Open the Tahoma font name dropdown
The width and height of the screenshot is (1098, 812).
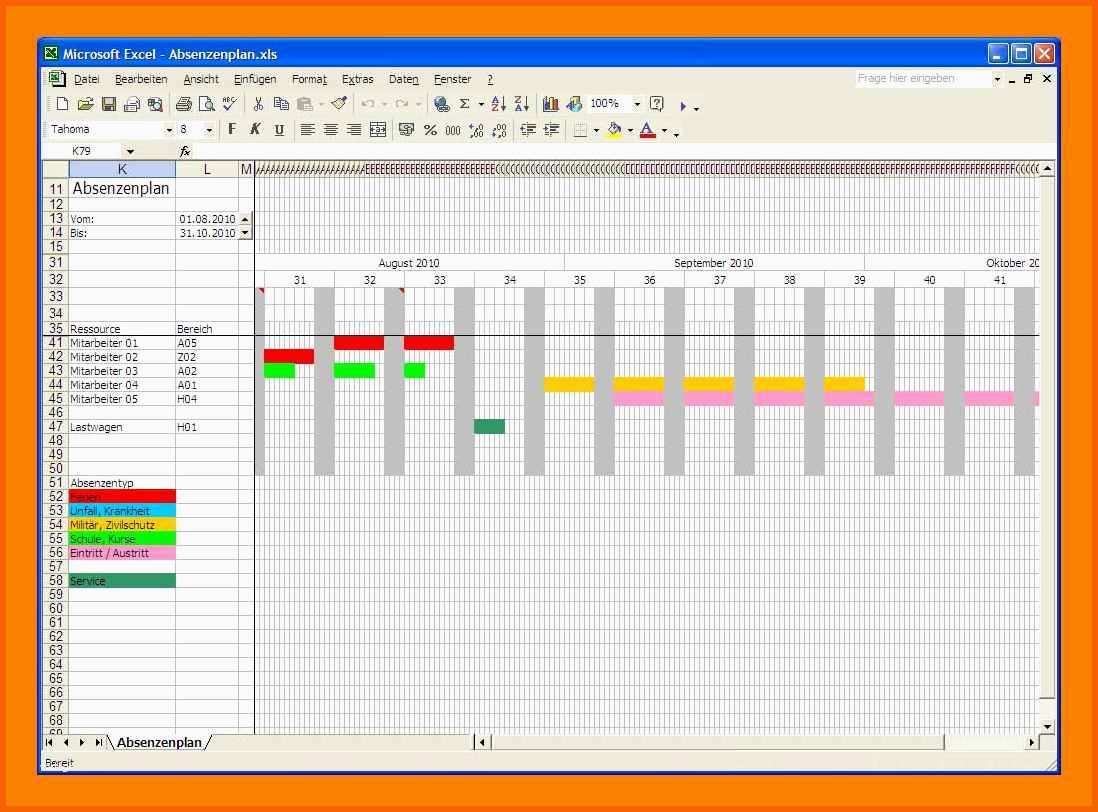click(x=169, y=130)
